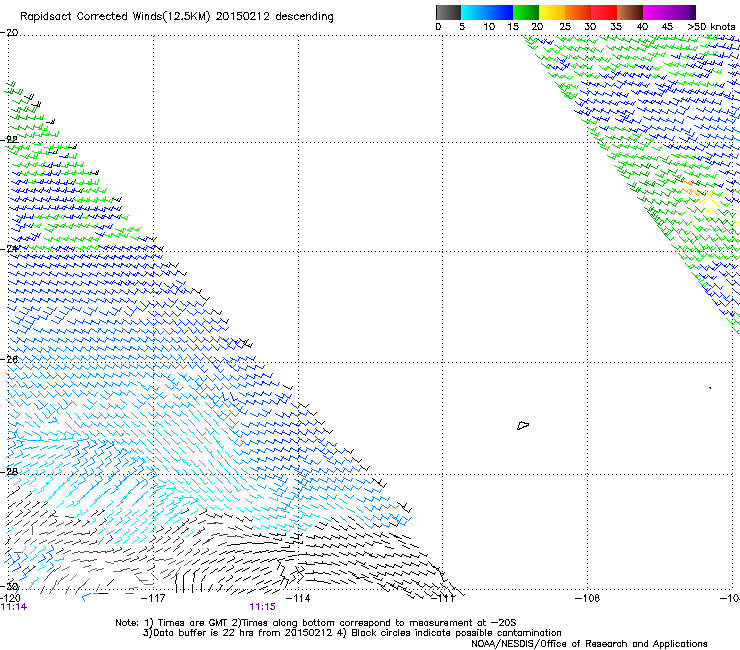The image size is (740, 650).
Task: Click the '-30' latitude label
Action: click(9, 586)
